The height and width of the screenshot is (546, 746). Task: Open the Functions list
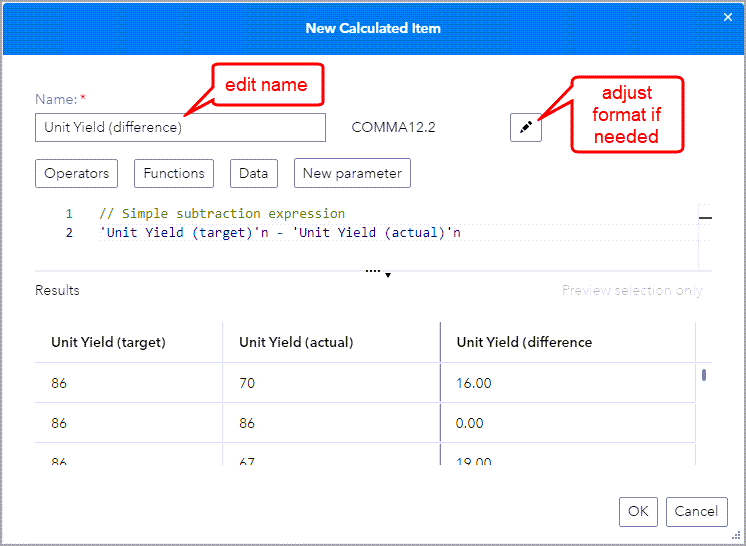[174, 173]
